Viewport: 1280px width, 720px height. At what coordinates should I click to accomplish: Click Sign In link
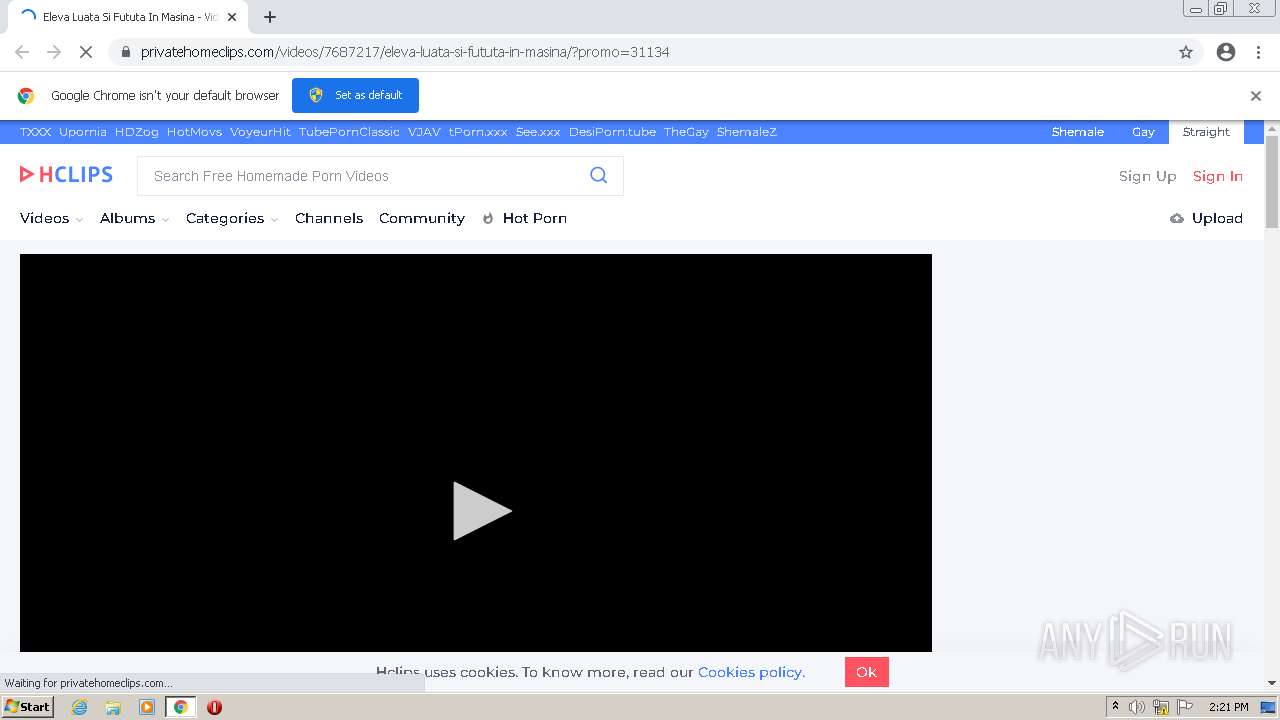pyautogui.click(x=1217, y=176)
